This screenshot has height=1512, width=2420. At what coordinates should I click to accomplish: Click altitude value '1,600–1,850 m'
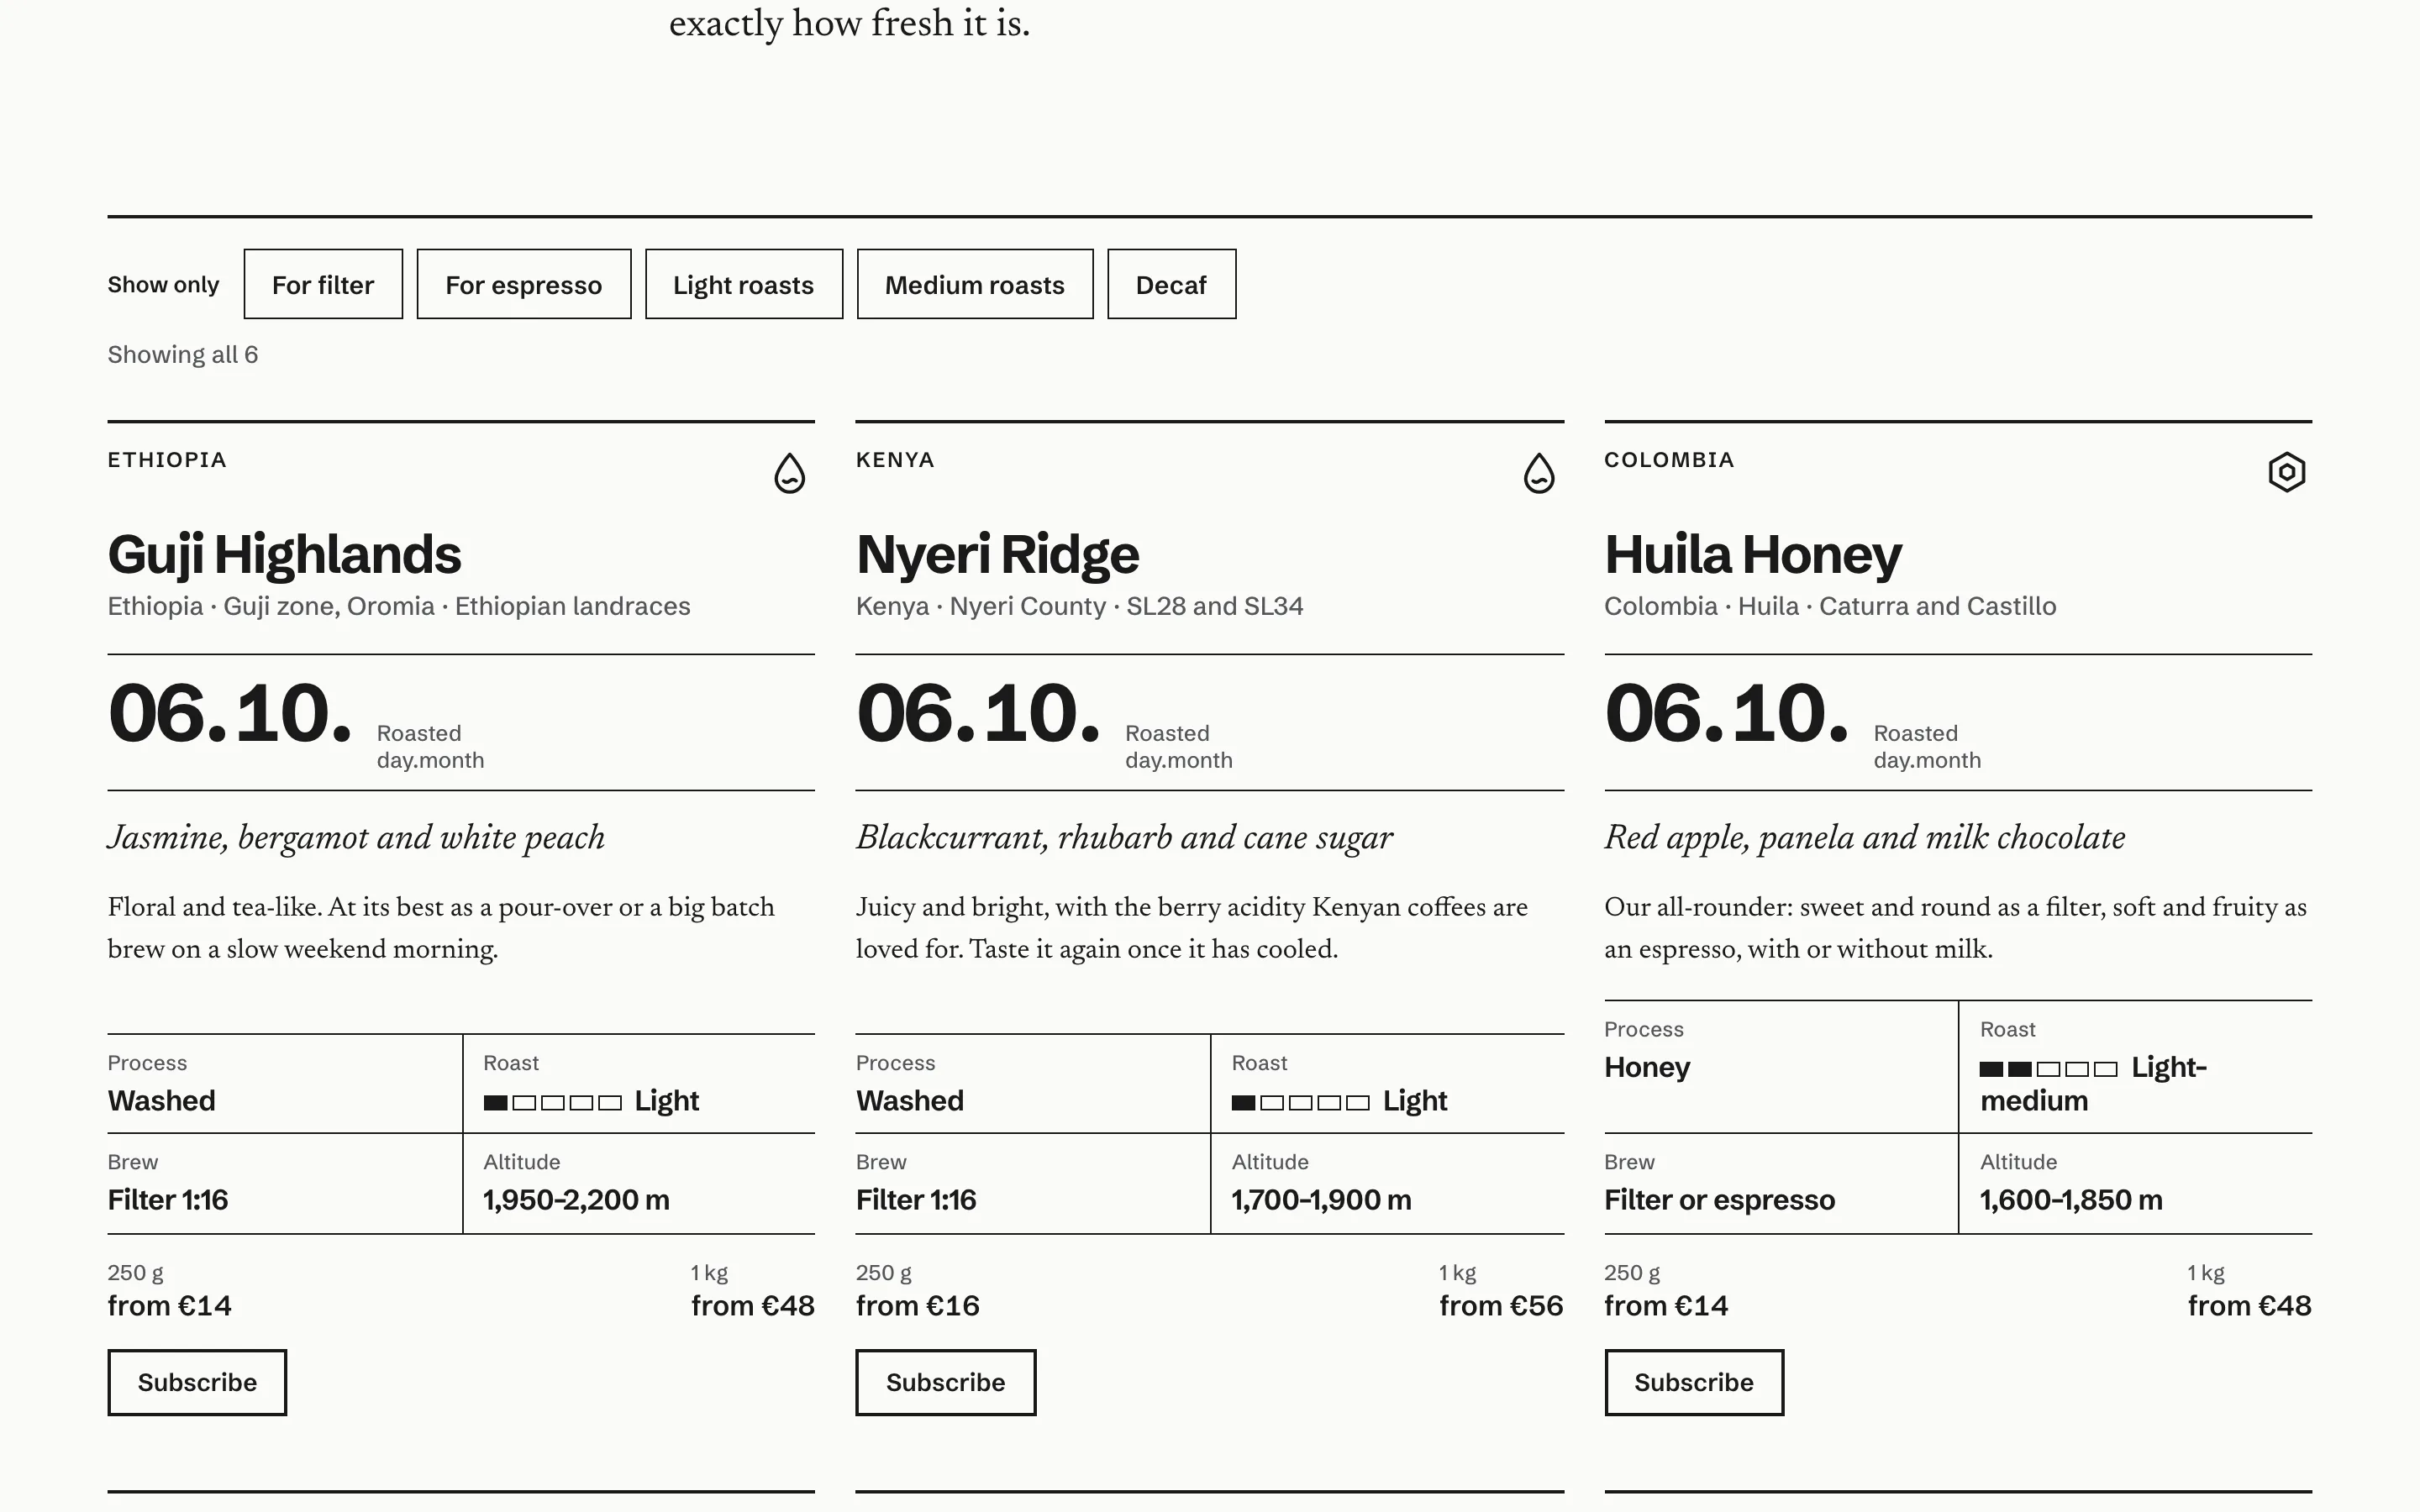(2071, 1200)
